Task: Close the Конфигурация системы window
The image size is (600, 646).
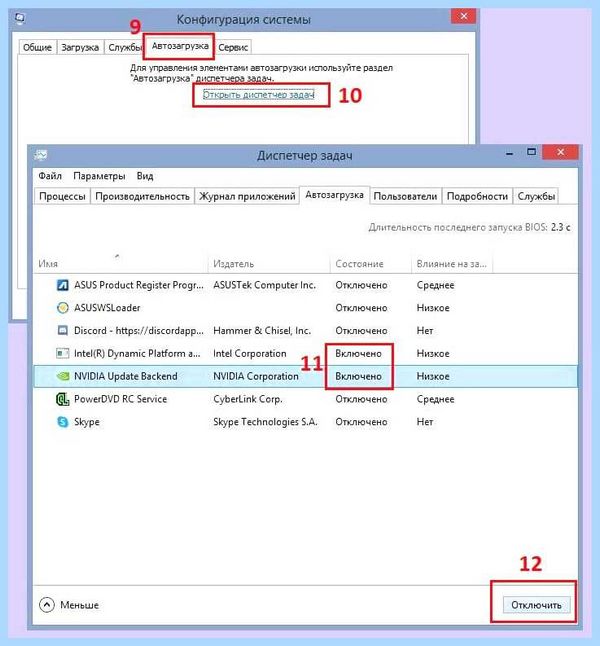Action: (464, 16)
